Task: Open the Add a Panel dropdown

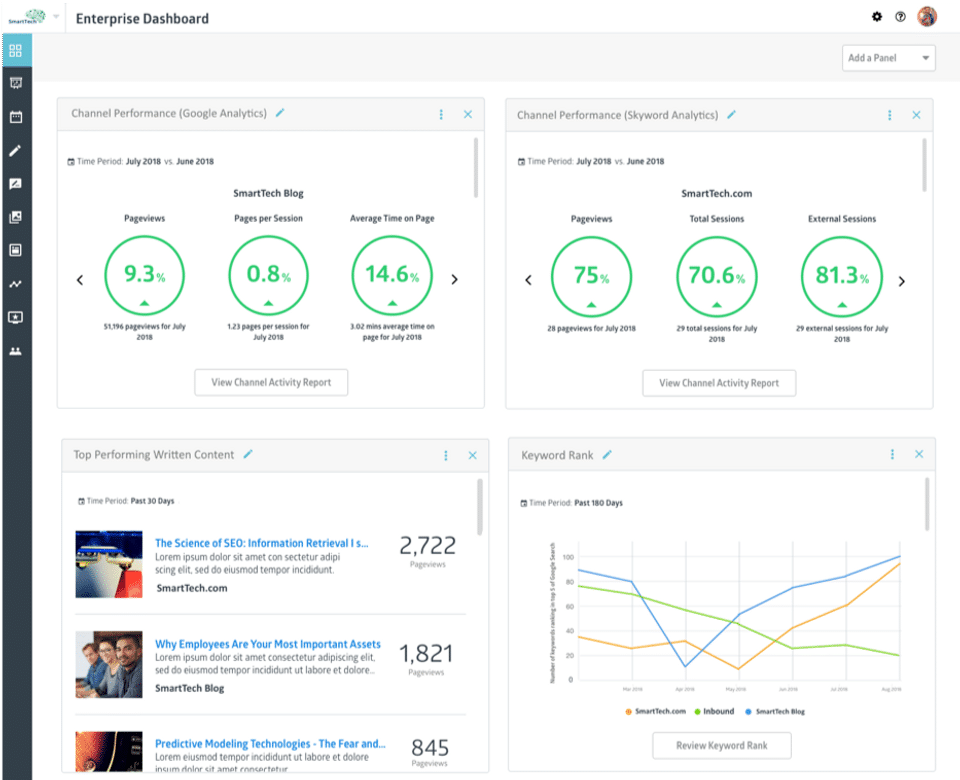Action: pyautogui.click(x=888, y=58)
